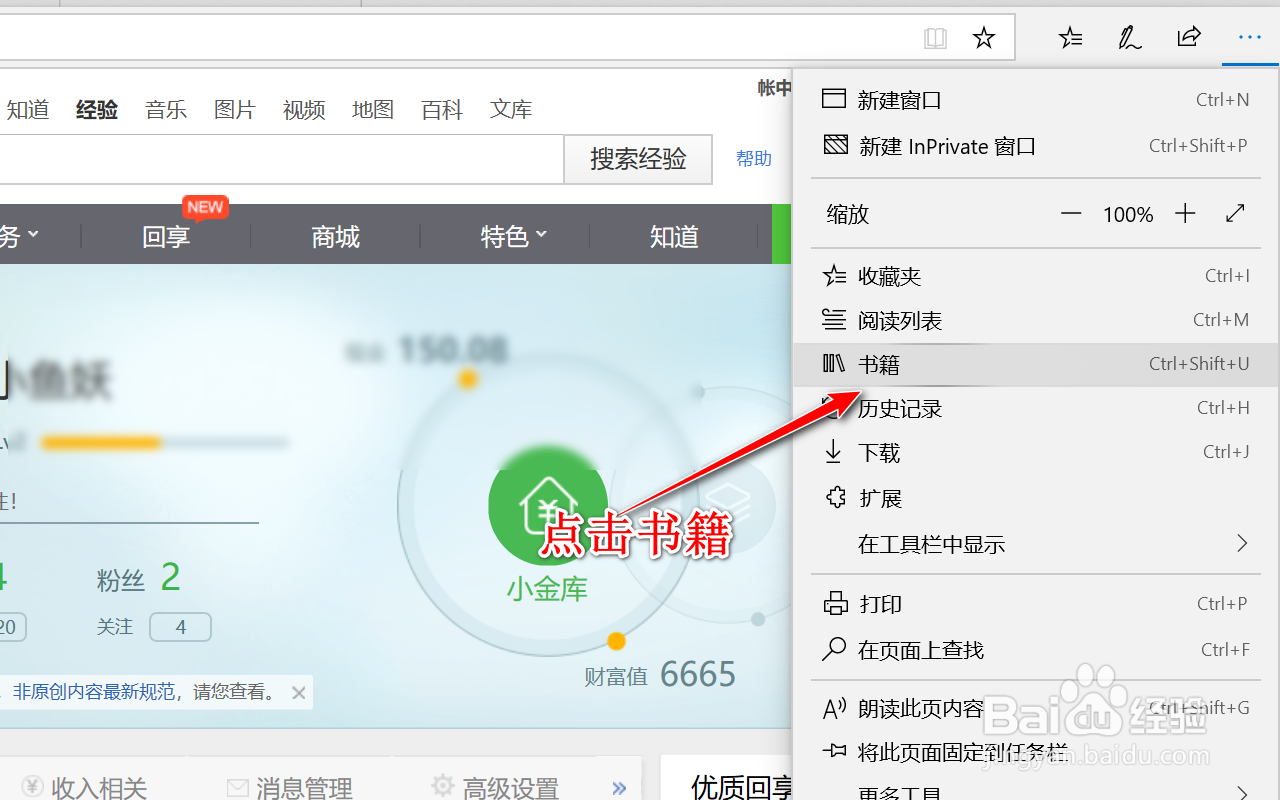Viewport: 1280px width, 800px height.
Task: Switch to the 经验 tab
Action: click(x=96, y=109)
